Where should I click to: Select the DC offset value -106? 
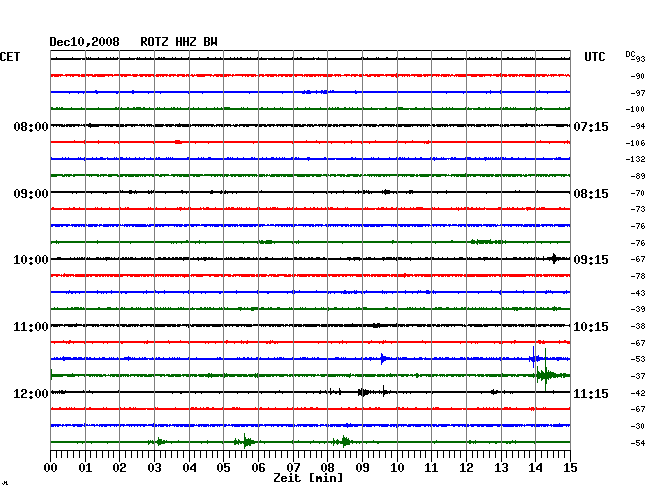tap(635, 143)
